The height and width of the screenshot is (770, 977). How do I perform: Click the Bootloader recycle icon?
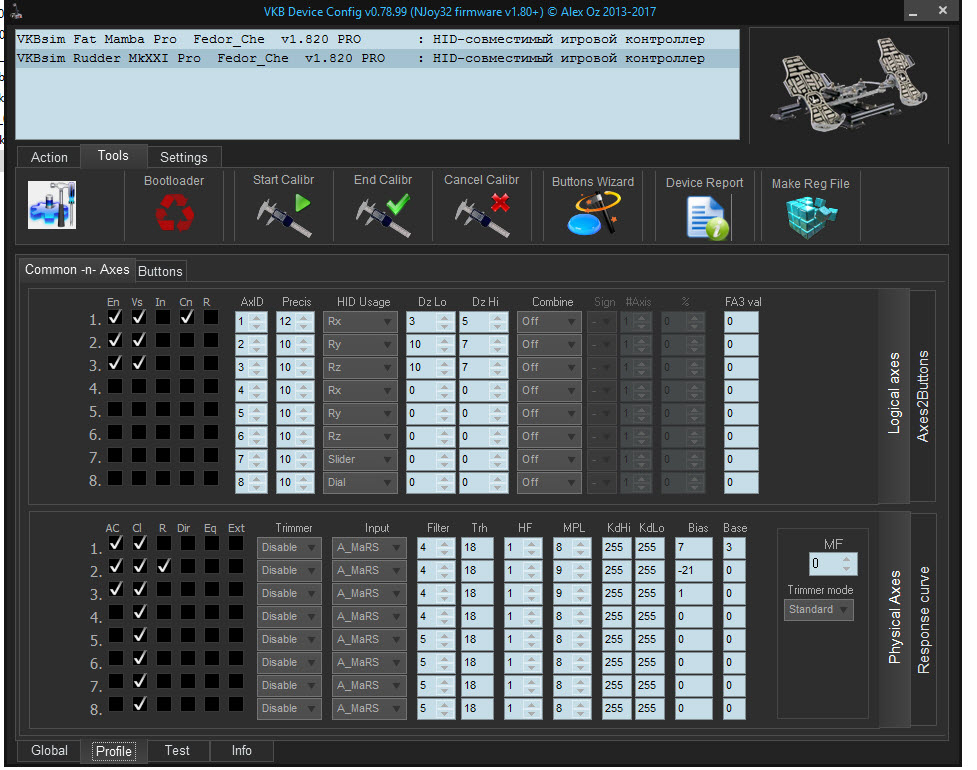(x=174, y=212)
